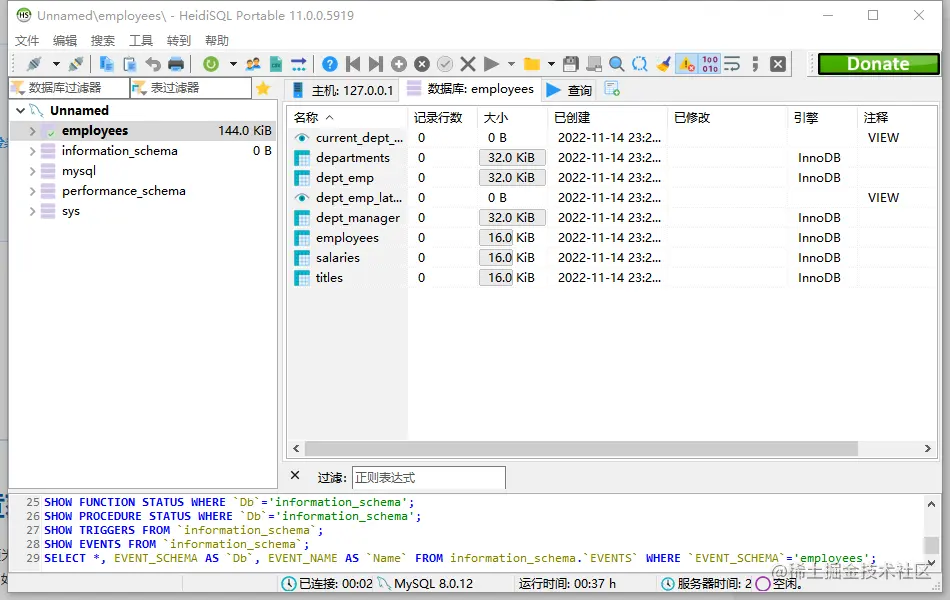The width and height of the screenshot is (950, 600).
Task: Click the favorites star icon
Action: pyautogui.click(x=263, y=88)
